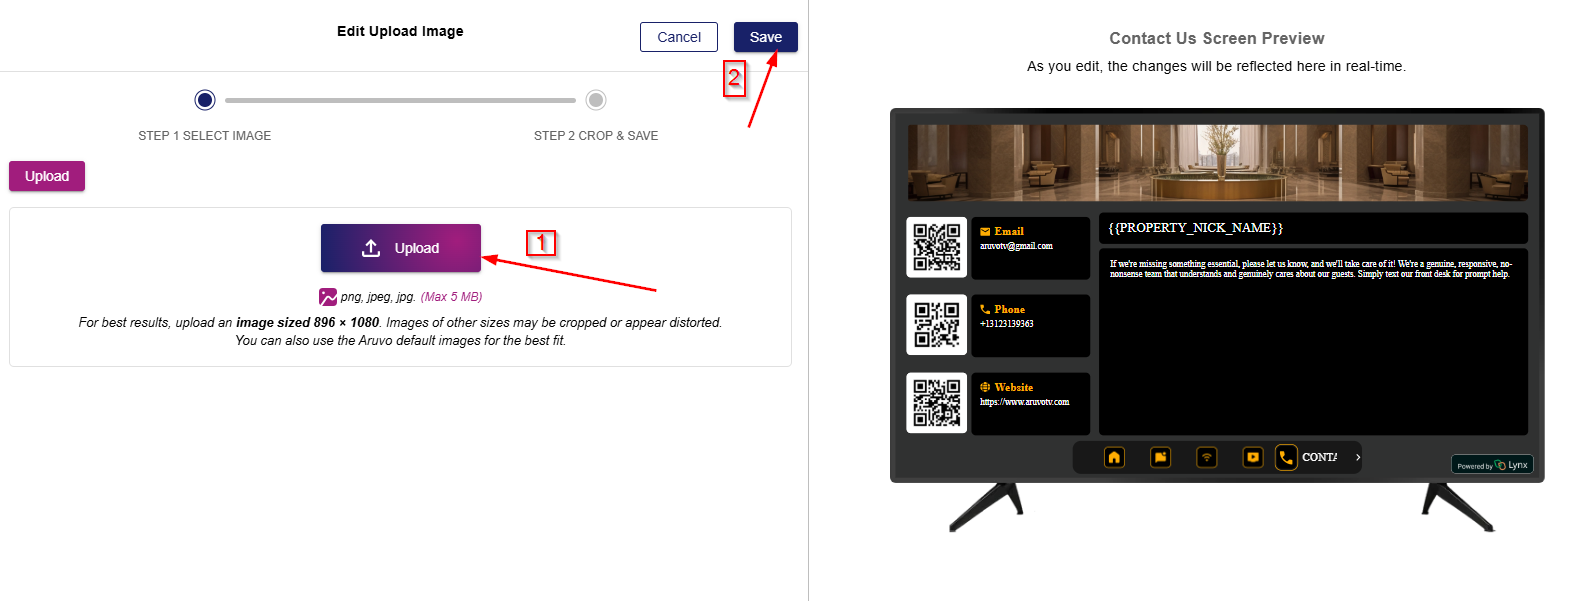The height and width of the screenshot is (601, 1572).
Task: Click the Save button
Action: [x=765, y=37]
